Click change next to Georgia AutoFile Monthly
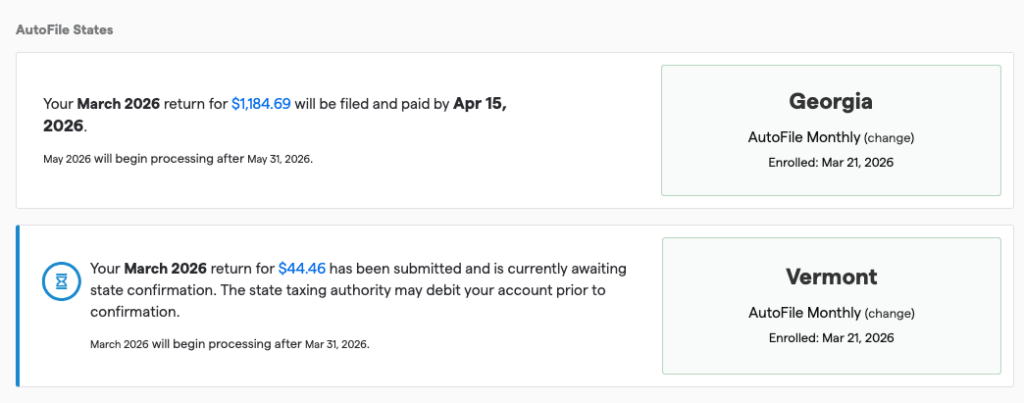Viewport: 1024px width, 403px height. 889,138
